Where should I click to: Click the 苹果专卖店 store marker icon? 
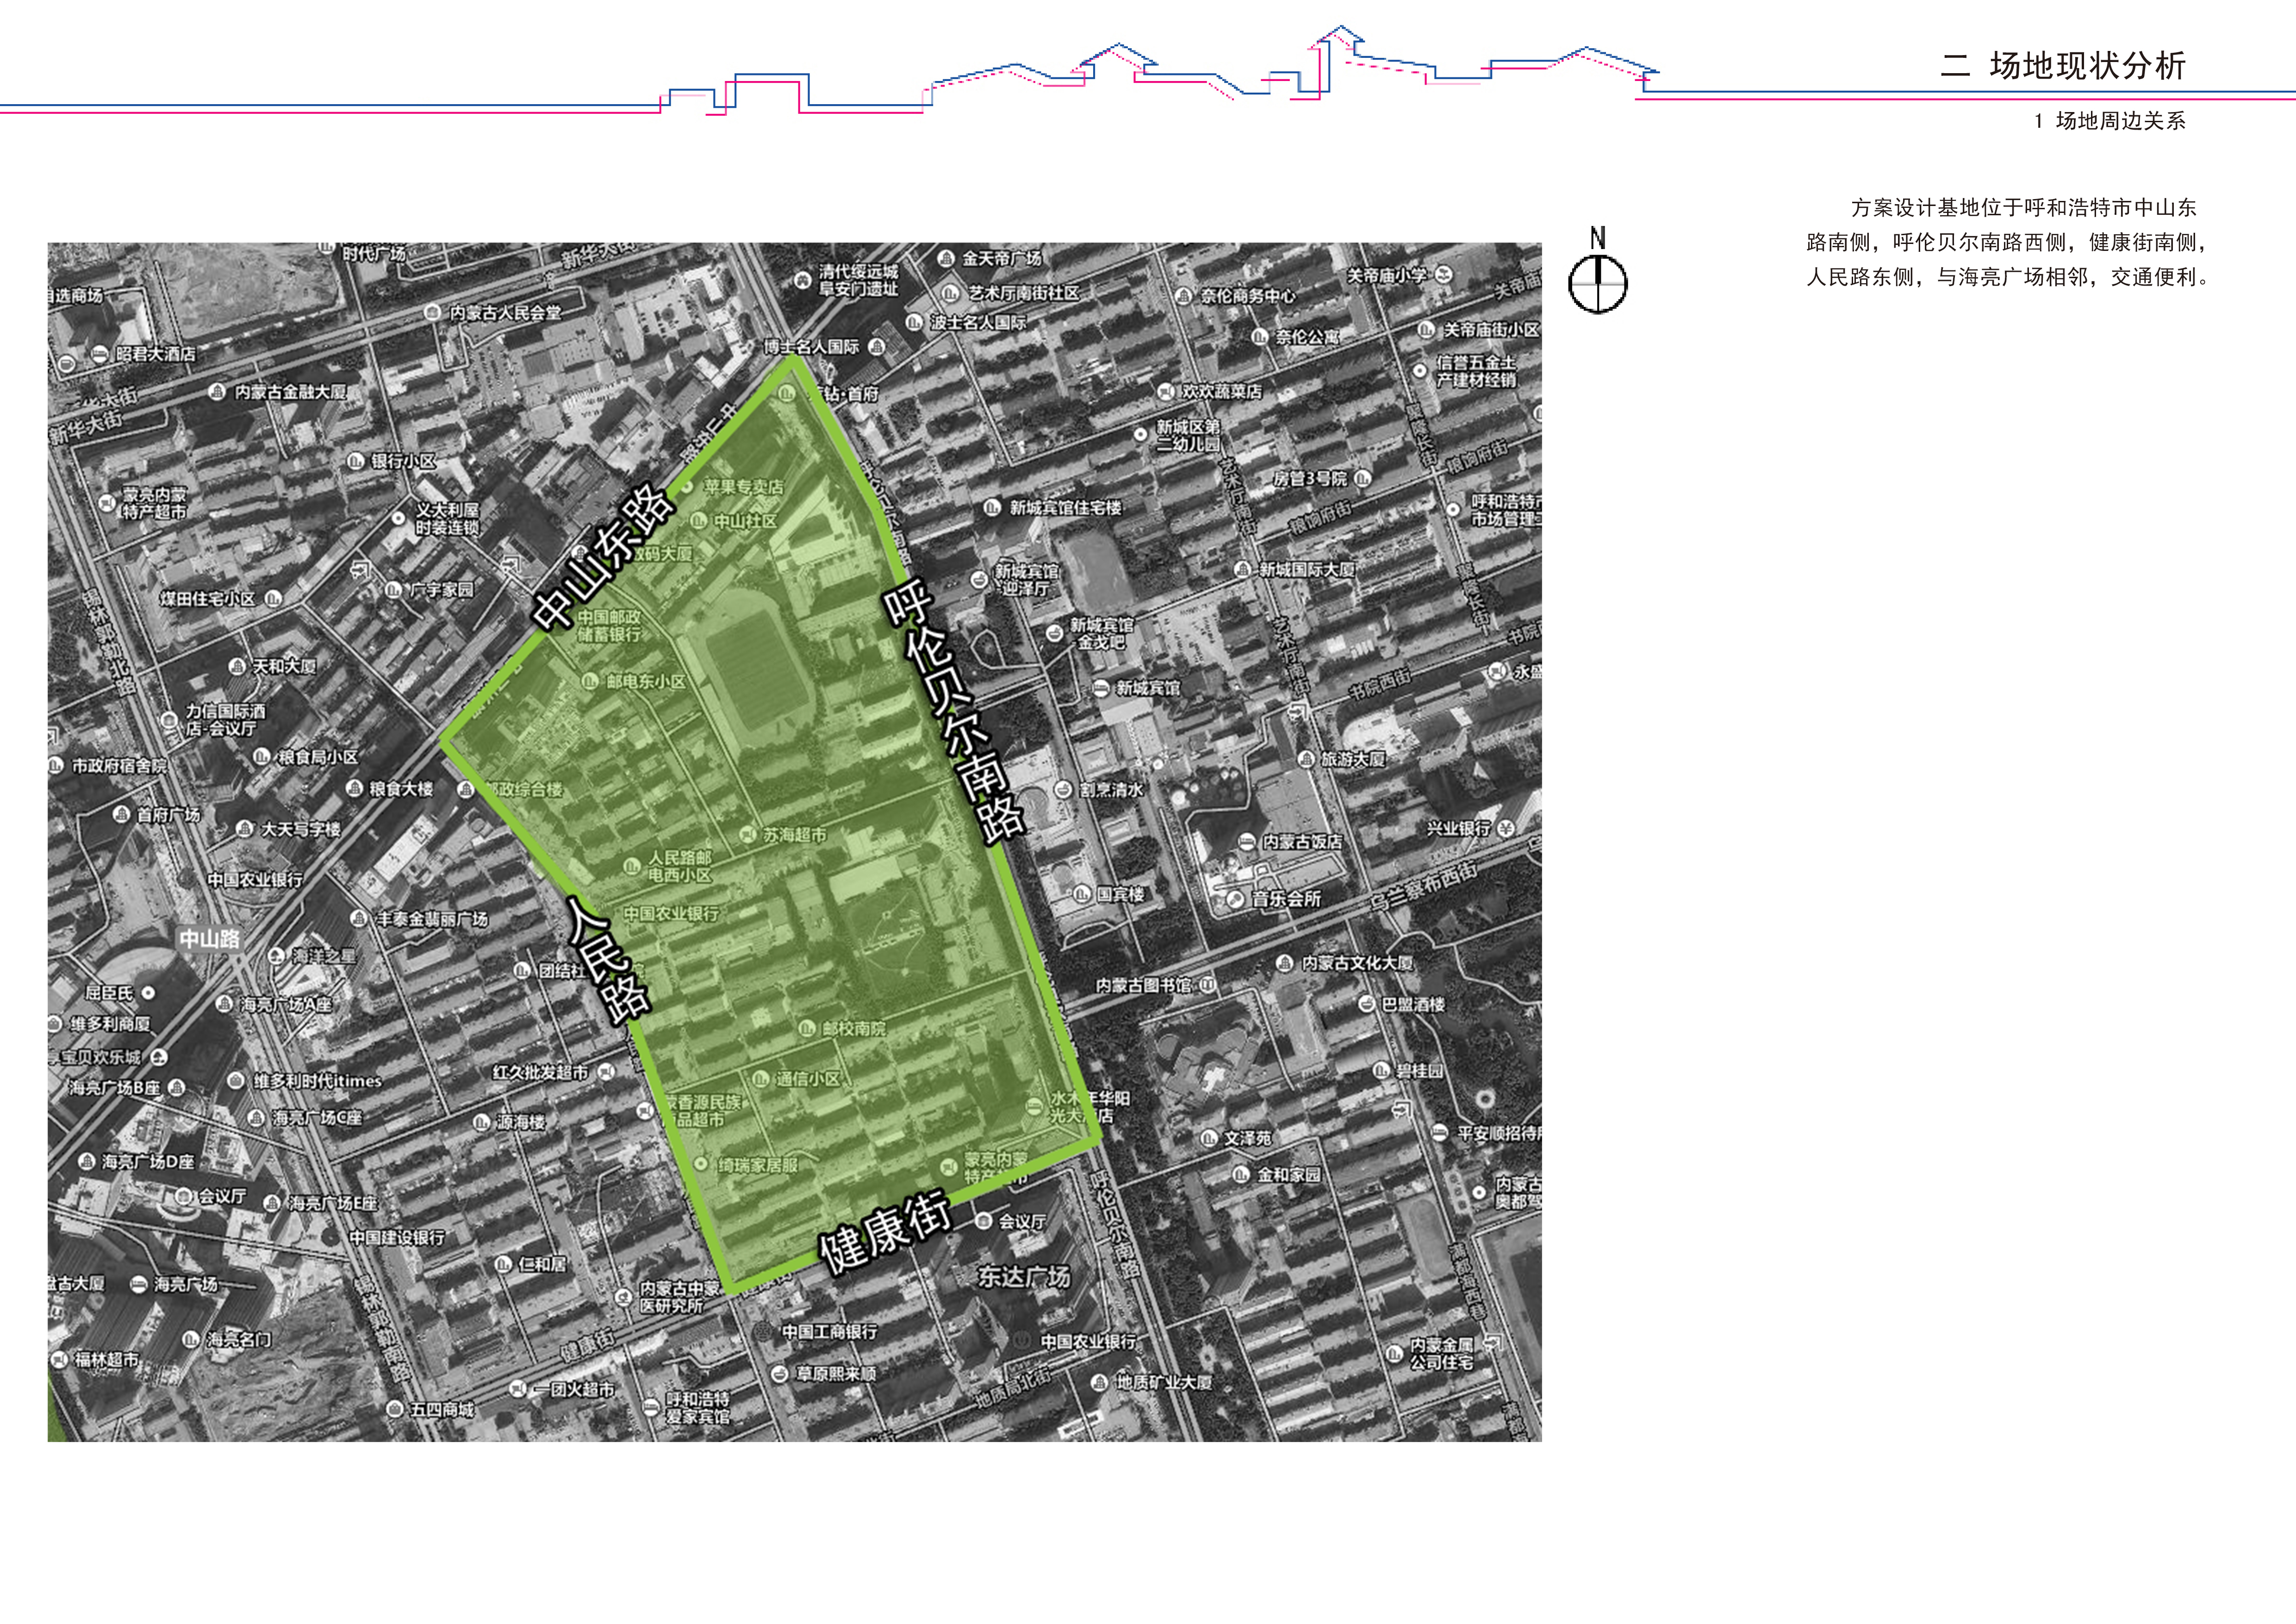coord(688,487)
